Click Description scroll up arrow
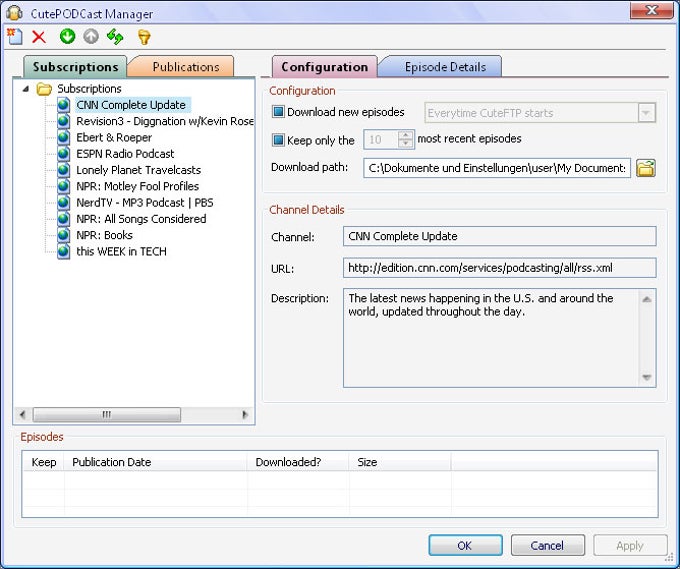The image size is (680, 569). click(x=647, y=299)
